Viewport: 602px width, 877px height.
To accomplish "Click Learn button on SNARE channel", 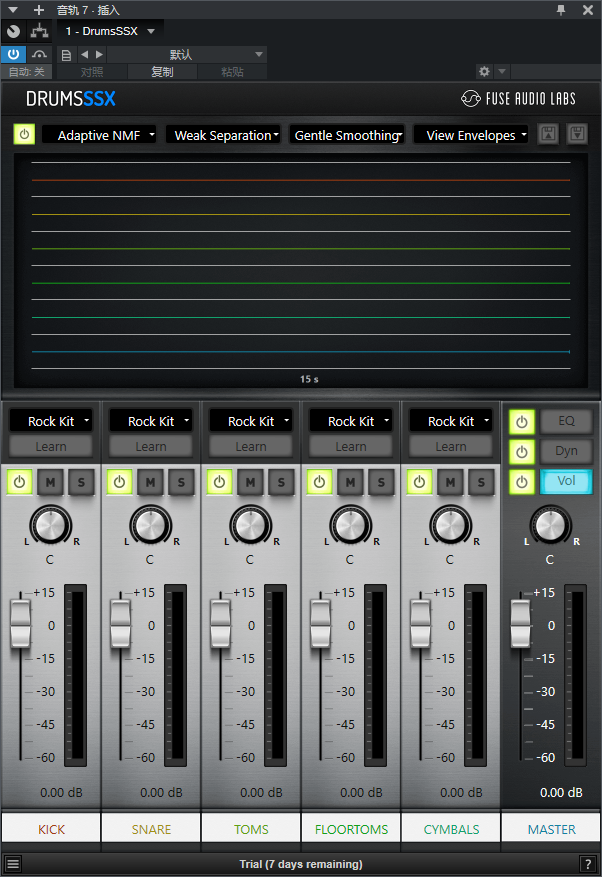I will point(151,447).
